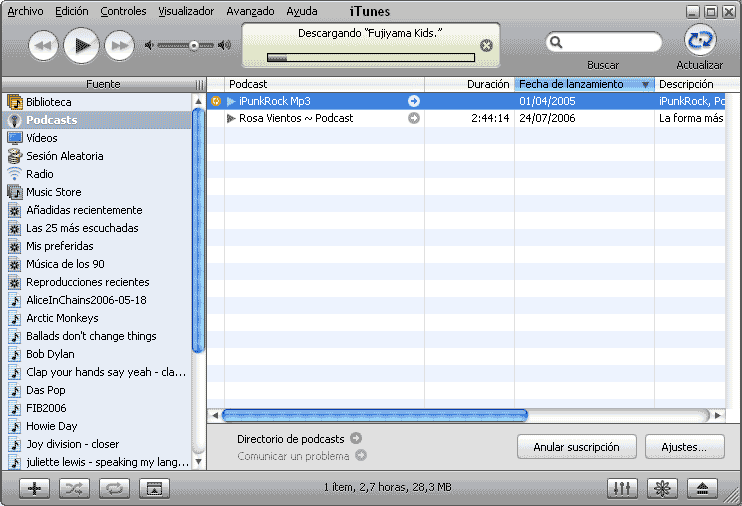Open the Directorio de podcasts link
742x506 pixels.
[x=291, y=439]
